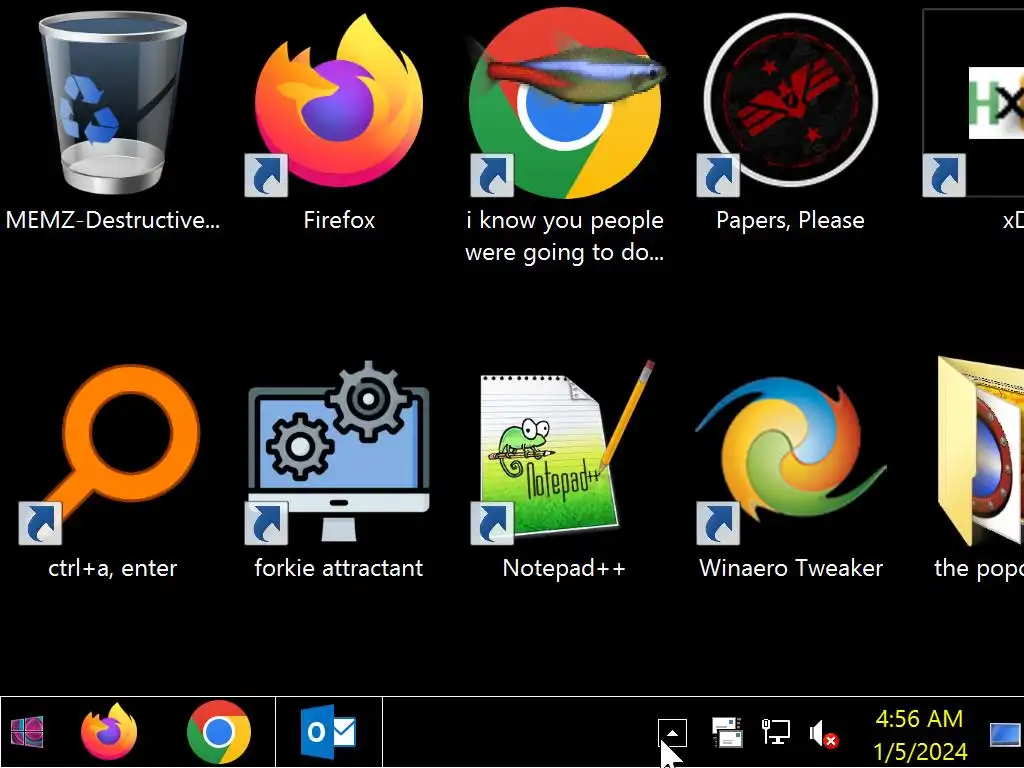Launch Firefox from the taskbar

click(x=109, y=731)
